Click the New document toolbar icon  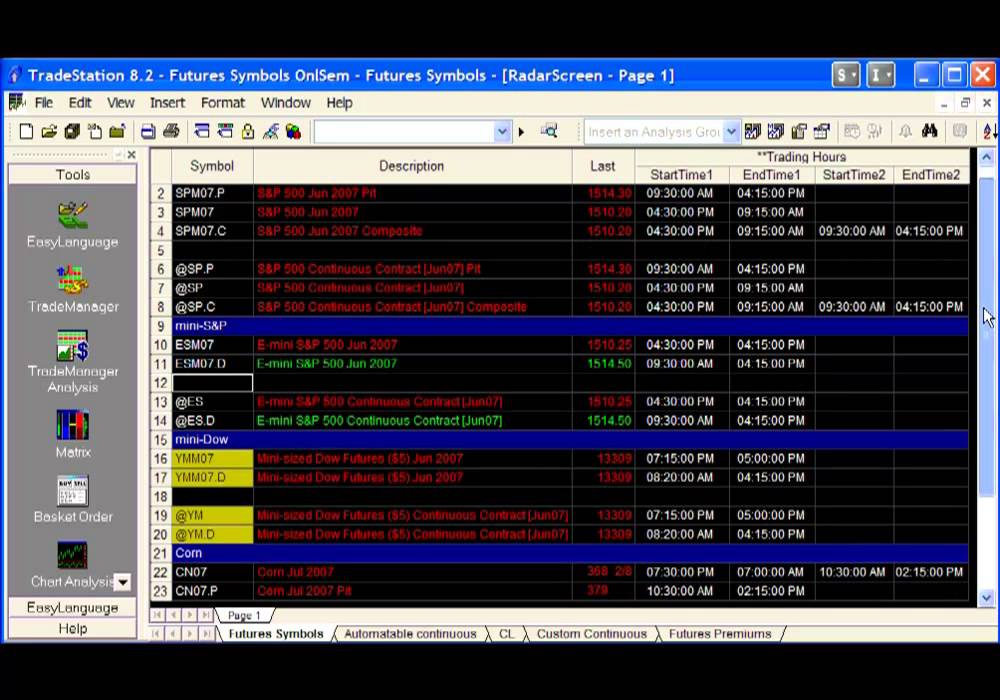[26, 132]
